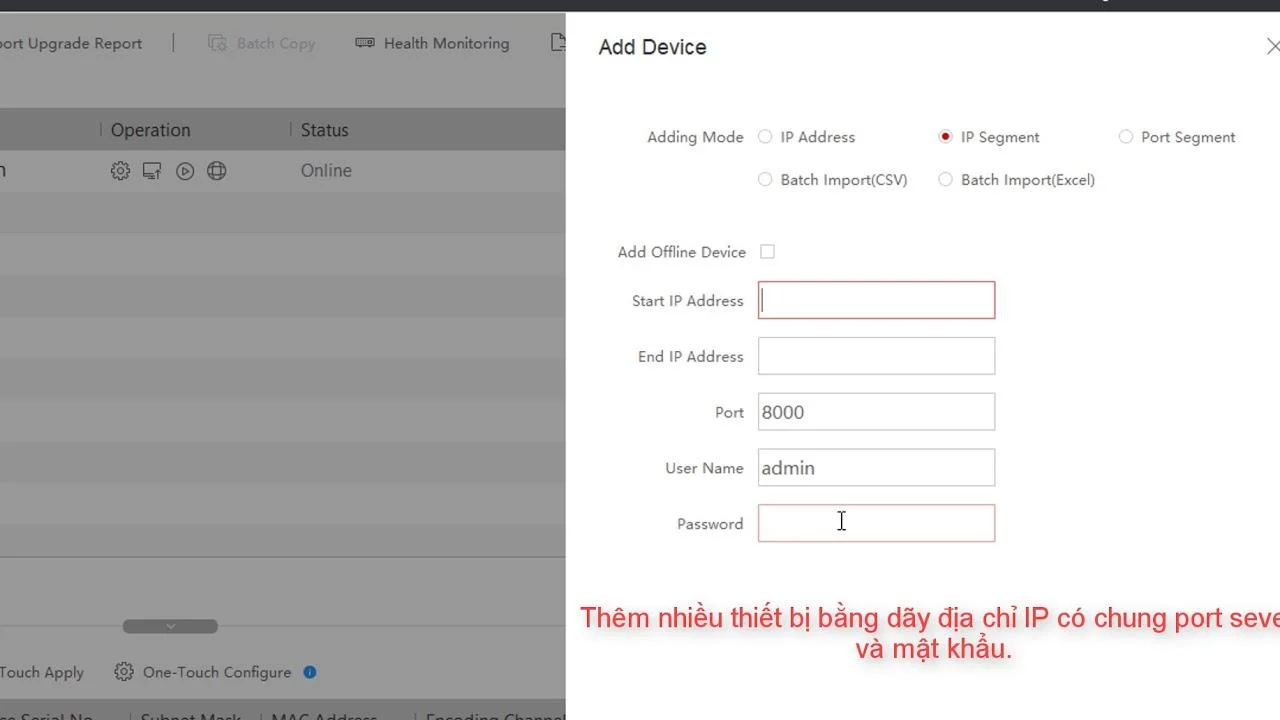Click the Operation column header
1280x720 pixels.
(150, 130)
